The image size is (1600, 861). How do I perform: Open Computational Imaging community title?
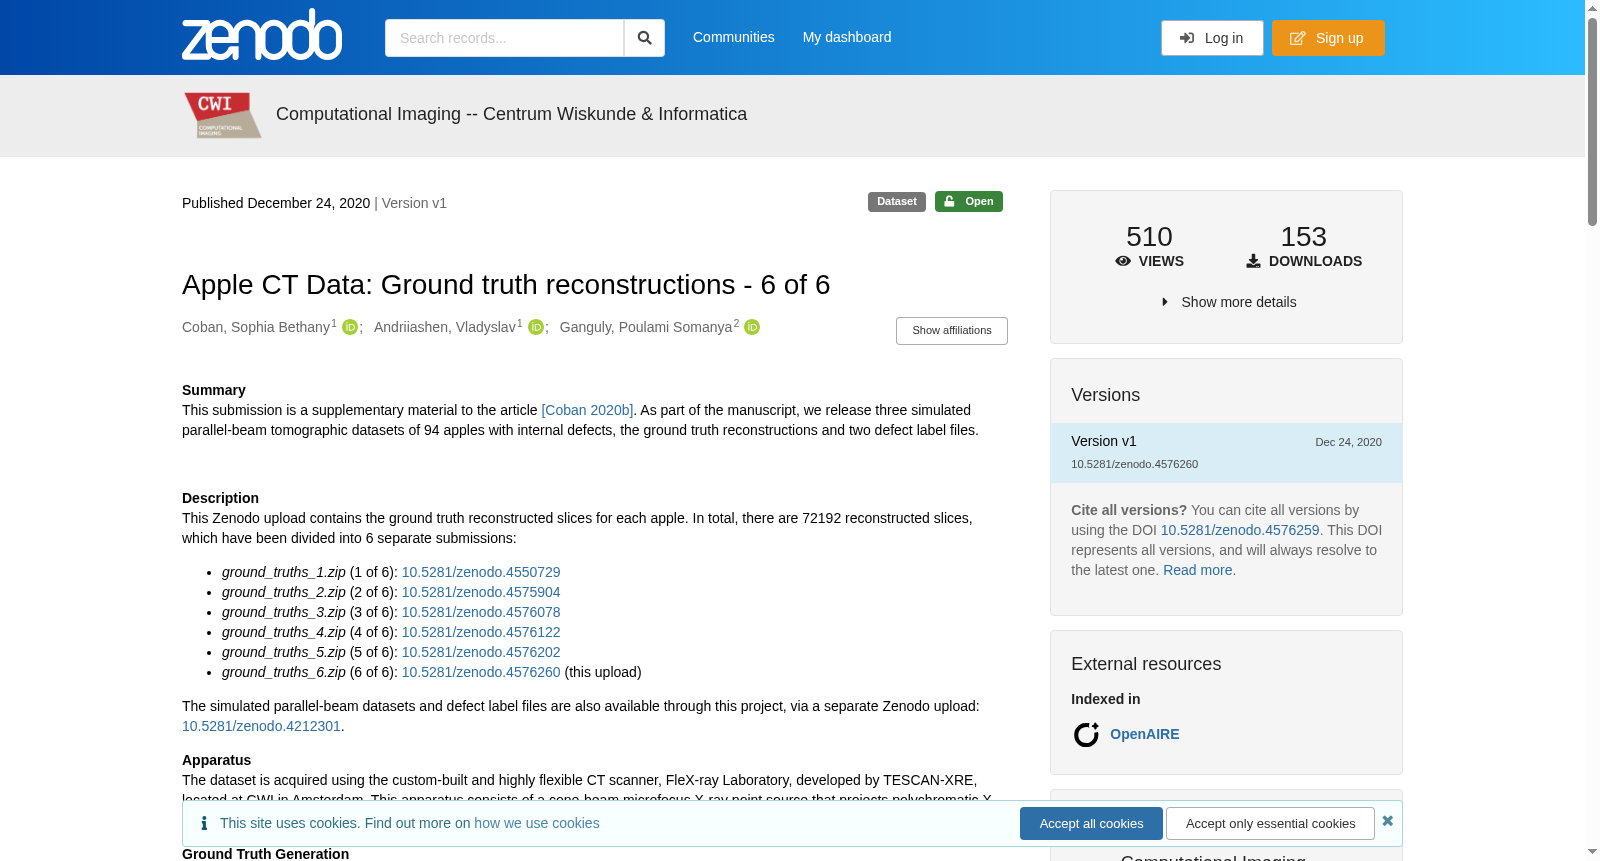[x=511, y=114]
